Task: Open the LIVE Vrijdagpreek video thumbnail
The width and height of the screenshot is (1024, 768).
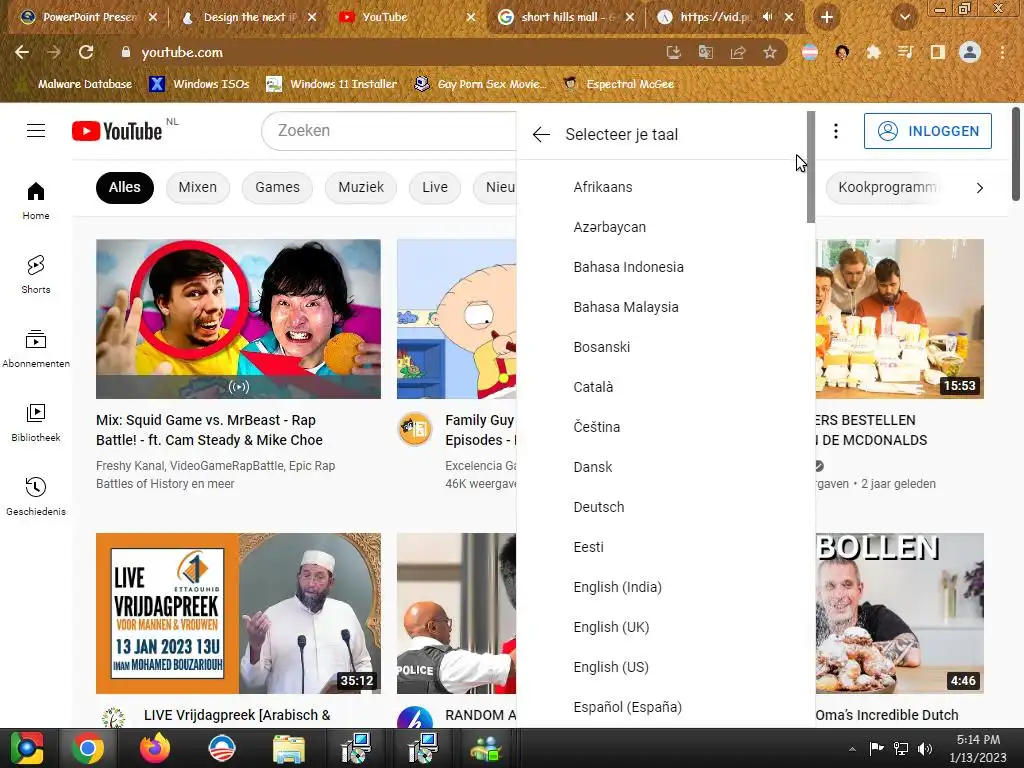Action: coord(238,613)
